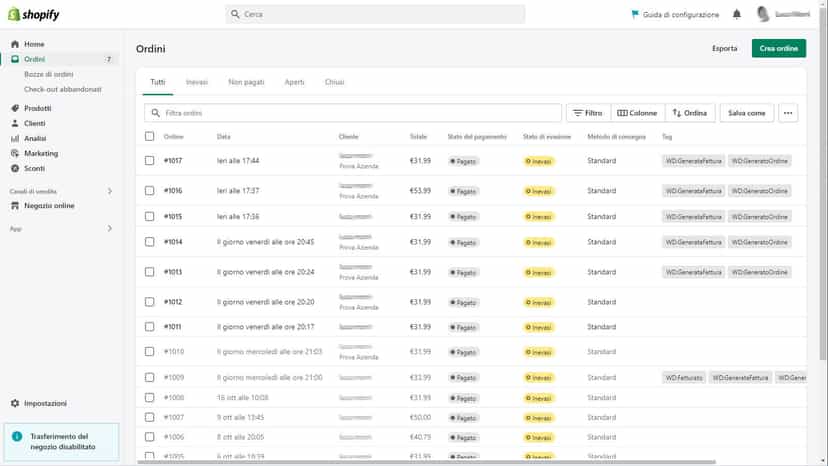Image resolution: width=828 pixels, height=466 pixels.
Task: Click the Esporta button
Action: [x=724, y=48]
